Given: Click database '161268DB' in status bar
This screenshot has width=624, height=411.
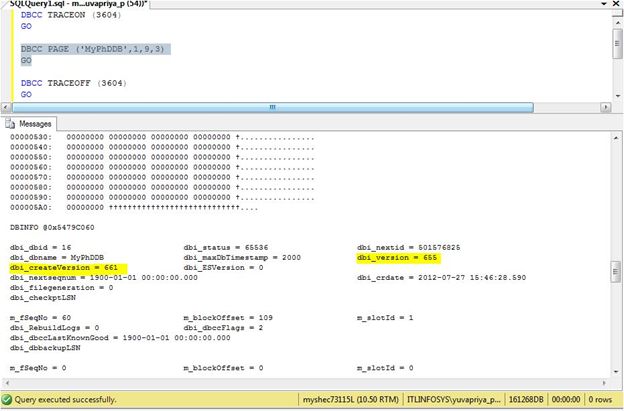Looking at the screenshot, I should point(526,399).
